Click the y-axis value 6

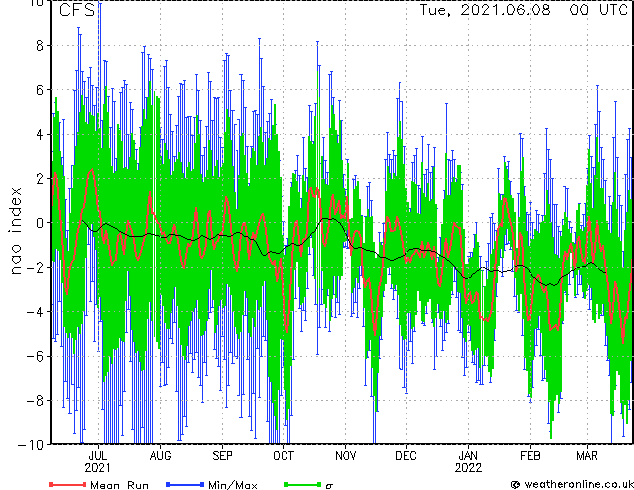pos(40,90)
